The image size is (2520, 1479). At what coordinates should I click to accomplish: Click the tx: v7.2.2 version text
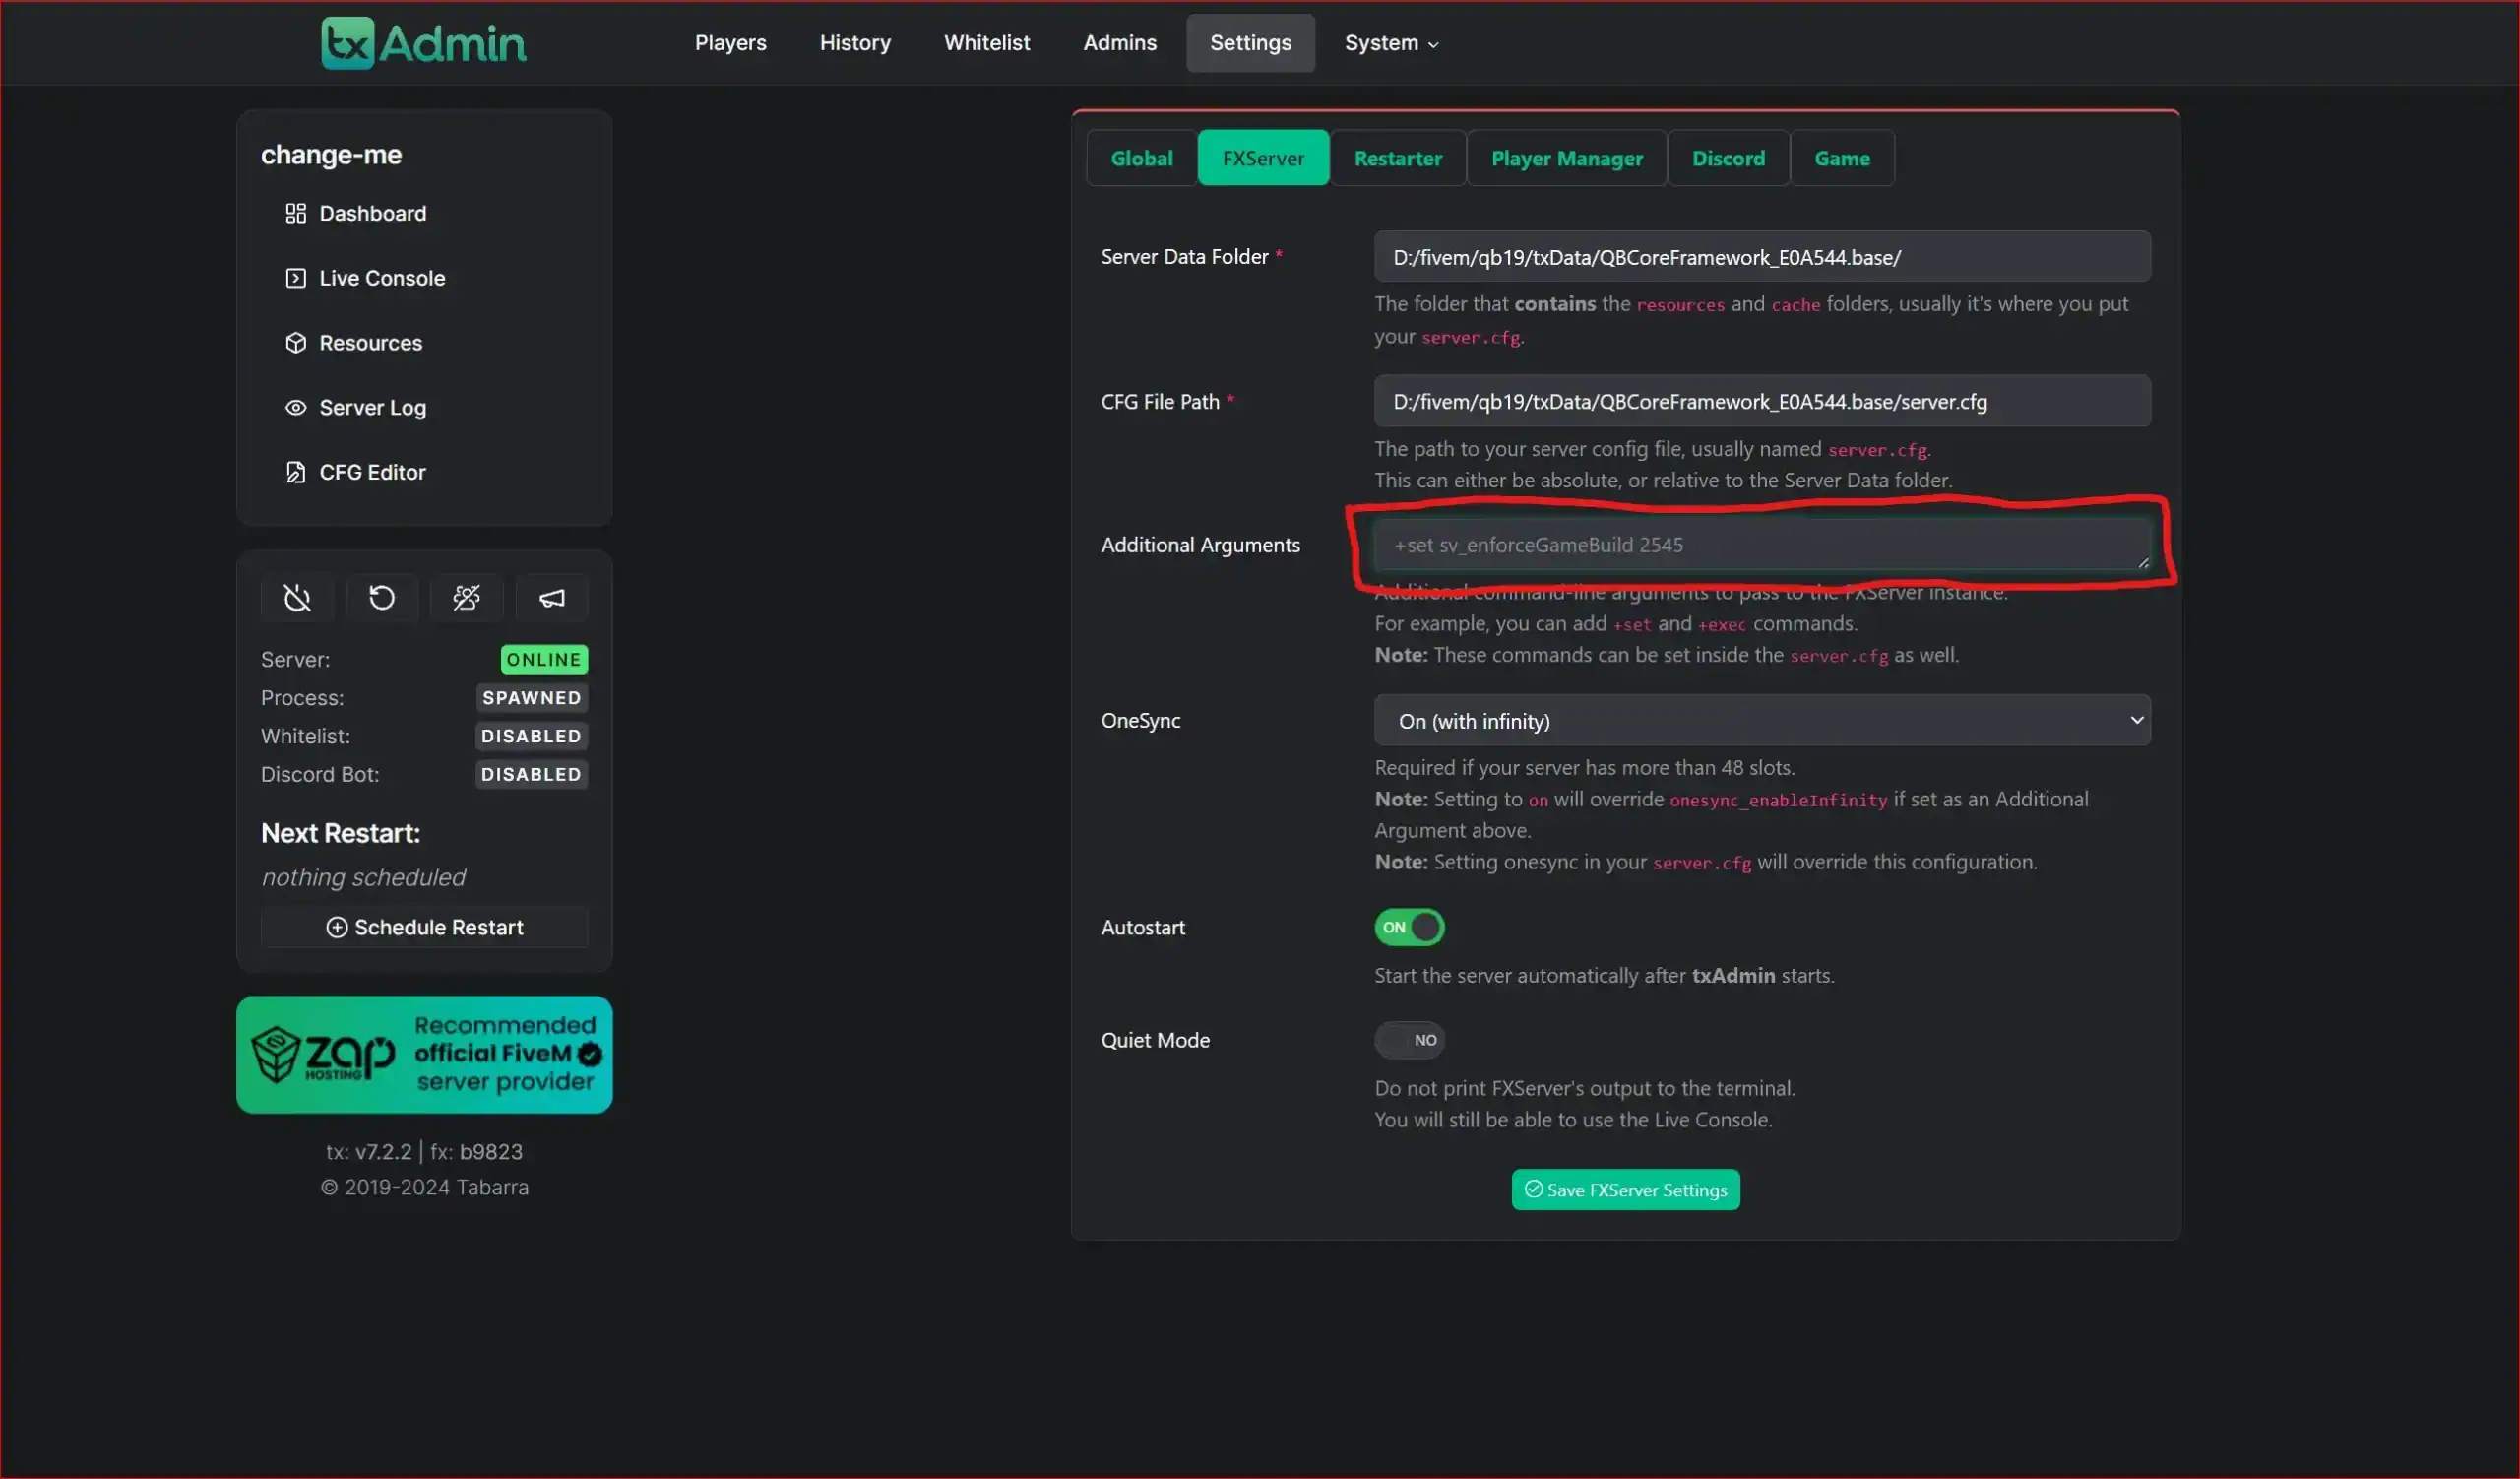pyautogui.click(x=368, y=1152)
